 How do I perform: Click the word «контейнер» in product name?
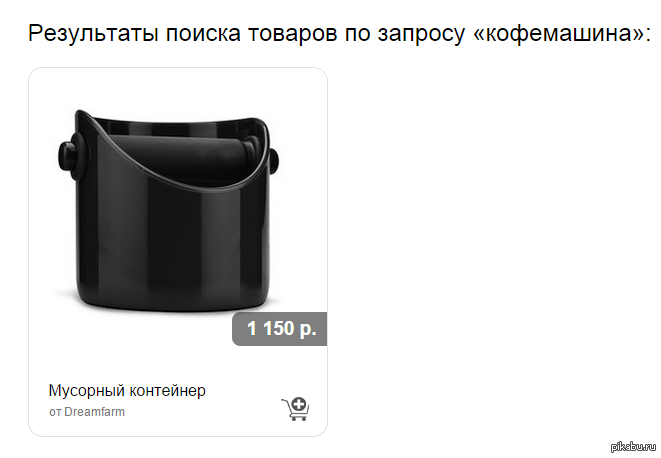[x=167, y=391]
